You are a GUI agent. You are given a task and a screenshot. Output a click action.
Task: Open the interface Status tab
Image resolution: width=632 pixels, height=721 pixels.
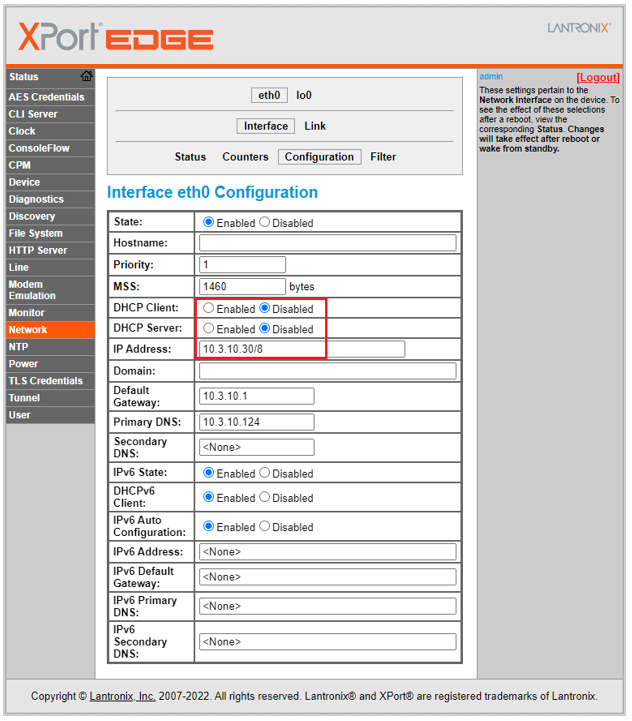(x=190, y=157)
